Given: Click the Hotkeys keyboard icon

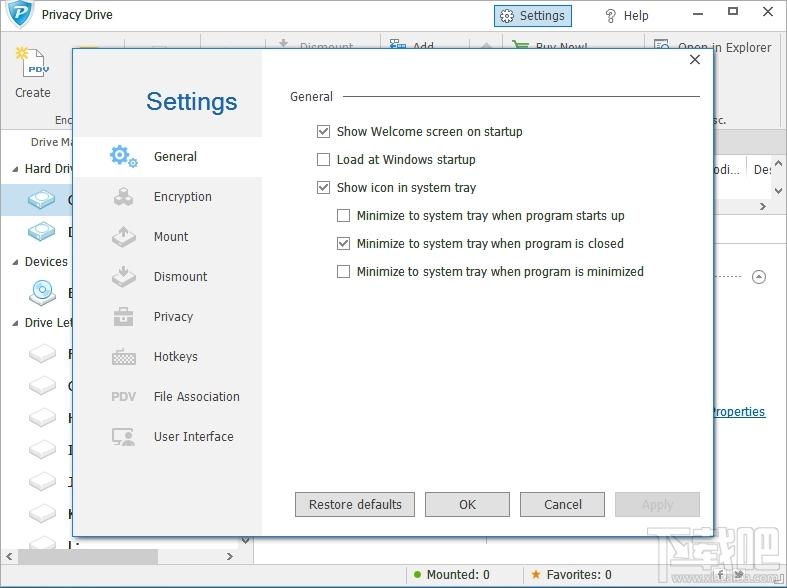Looking at the screenshot, I should pos(123,357).
